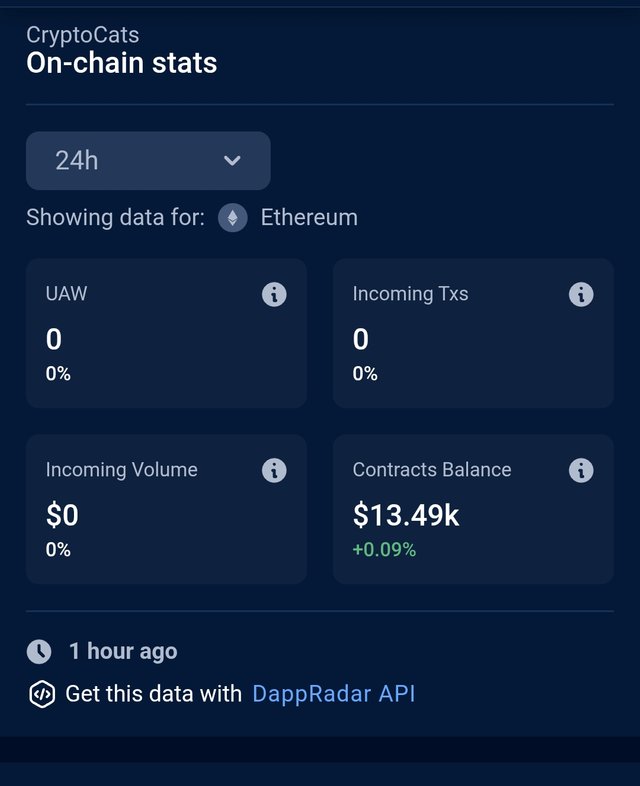Click the +0.09% change indicator

(x=384, y=549)
